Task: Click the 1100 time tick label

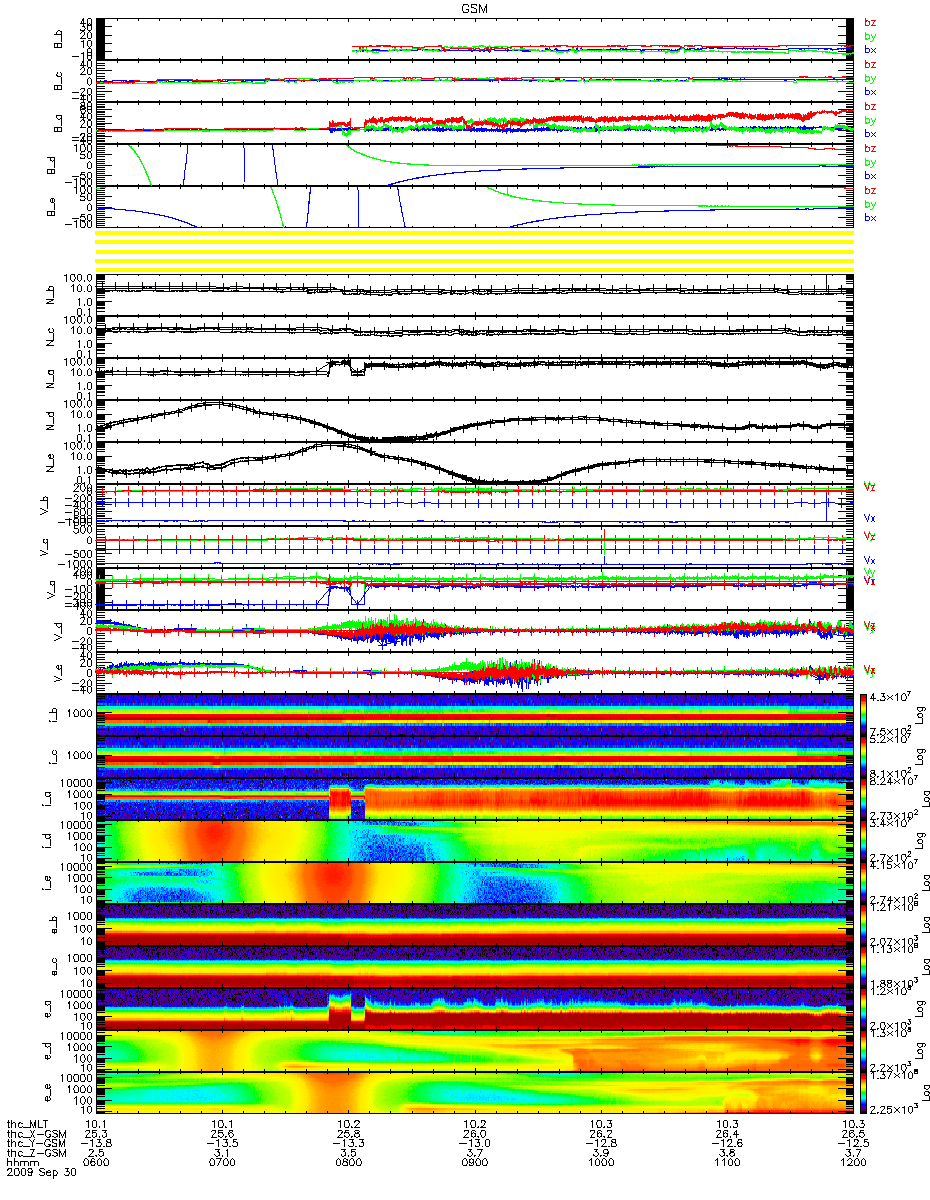Action: [x=727, y=1164]
